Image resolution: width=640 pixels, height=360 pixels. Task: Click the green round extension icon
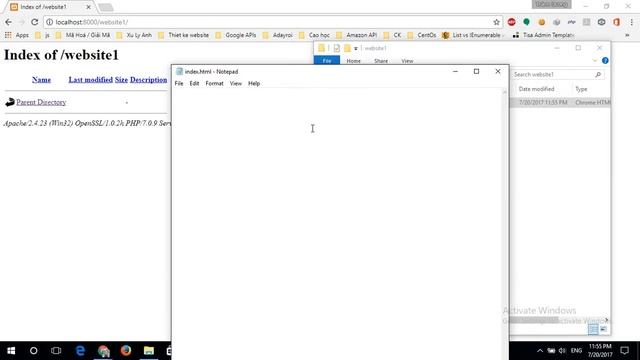[527, 22]
